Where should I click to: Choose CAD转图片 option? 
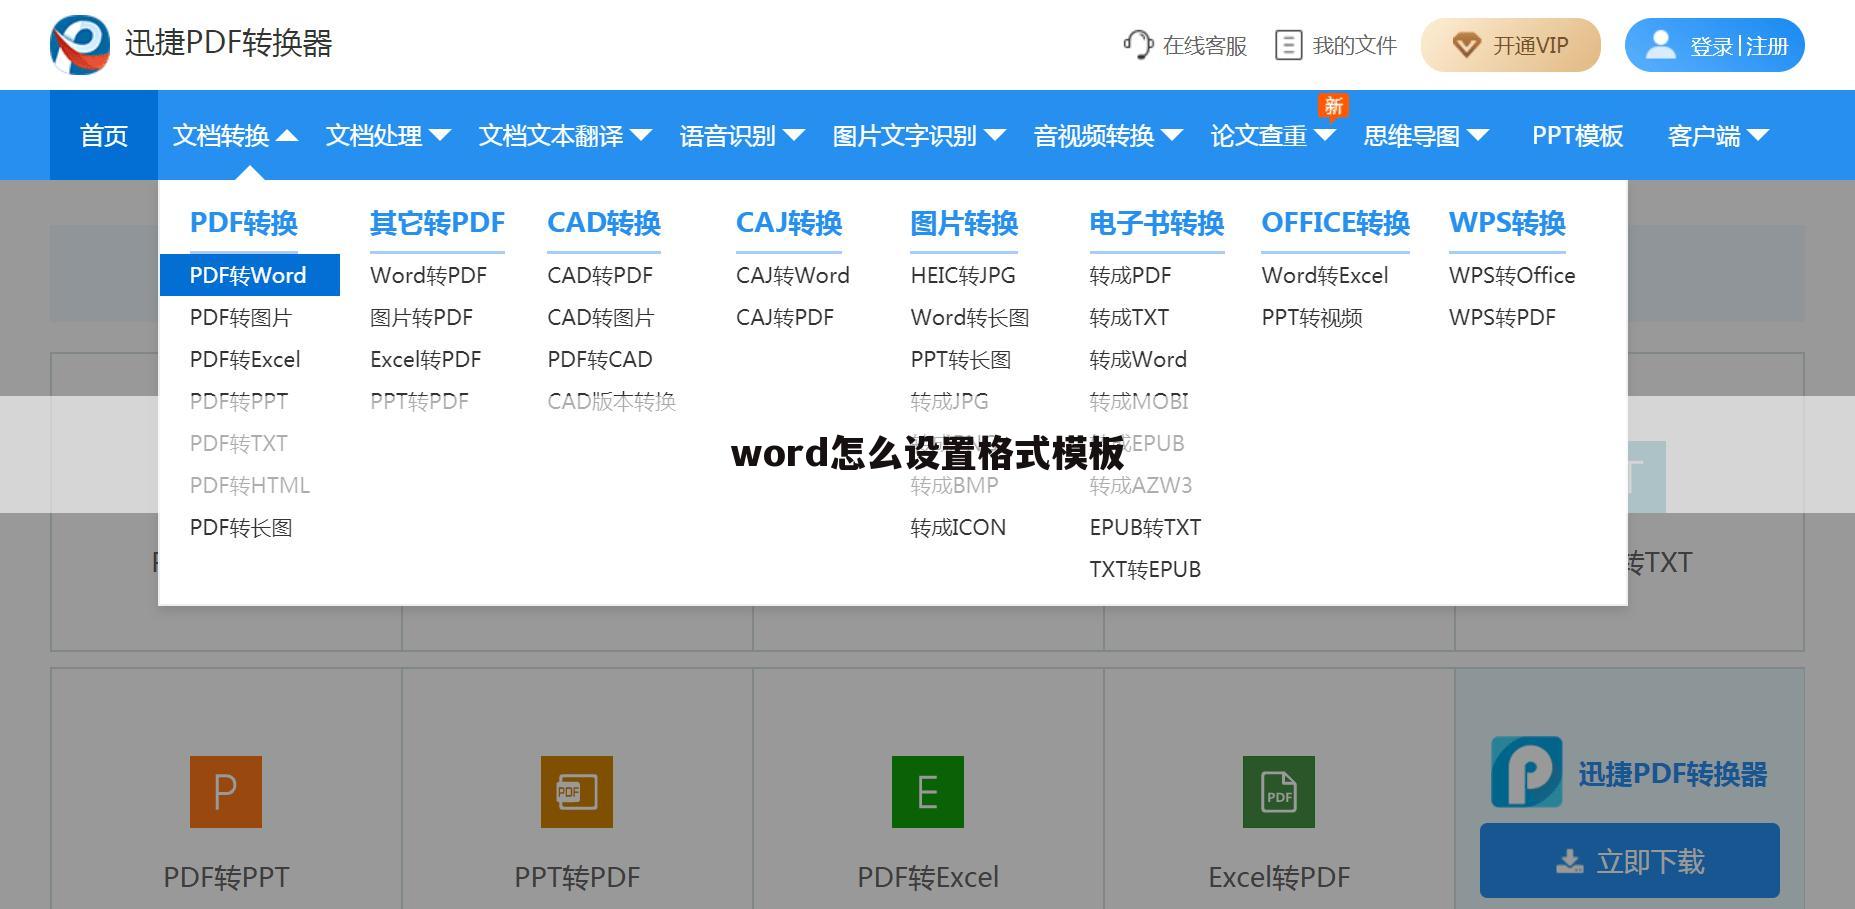point(601,317)
